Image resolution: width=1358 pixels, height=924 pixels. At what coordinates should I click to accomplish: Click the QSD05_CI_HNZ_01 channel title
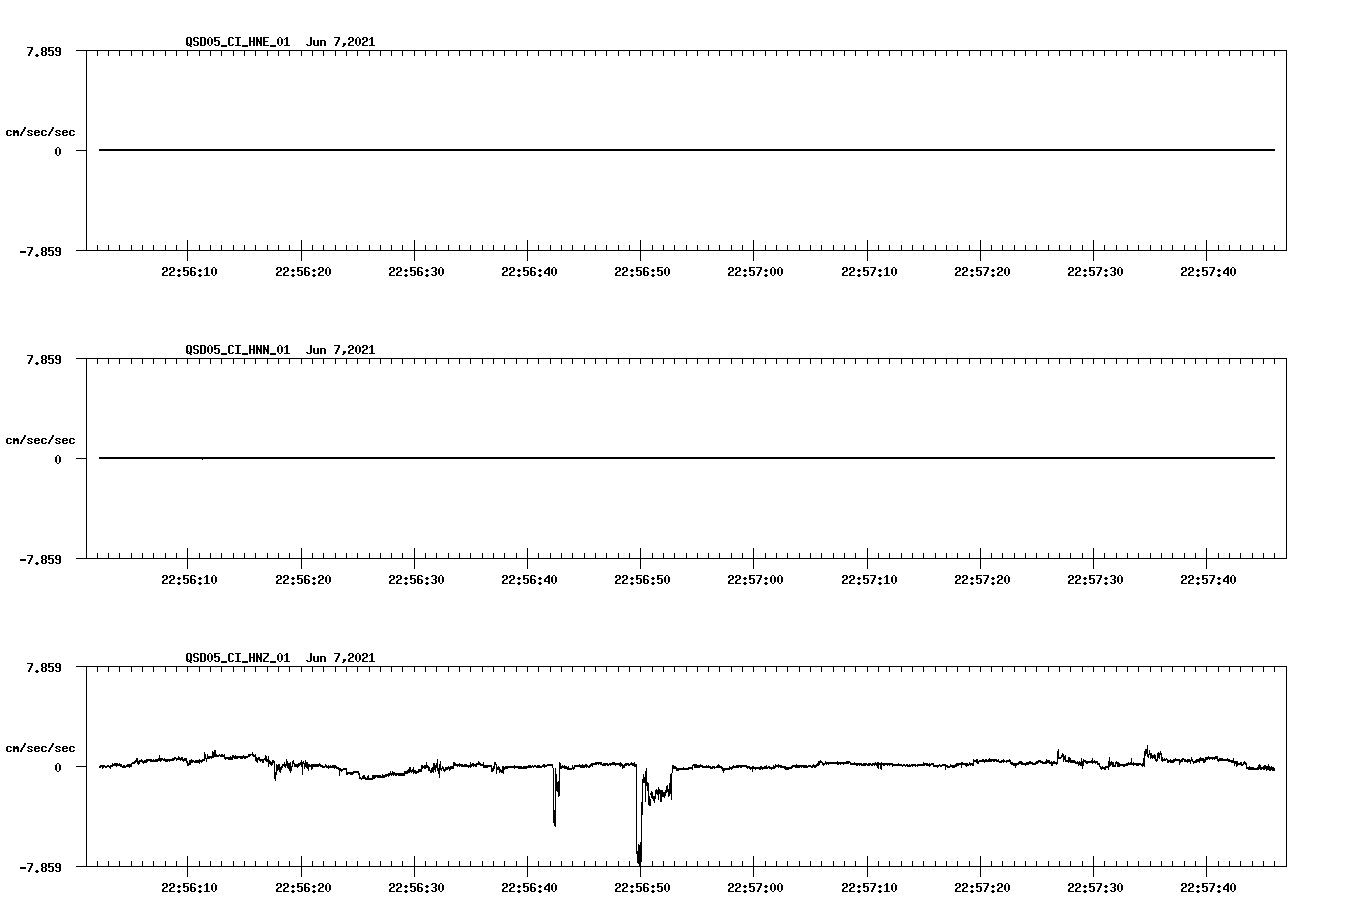238,658
